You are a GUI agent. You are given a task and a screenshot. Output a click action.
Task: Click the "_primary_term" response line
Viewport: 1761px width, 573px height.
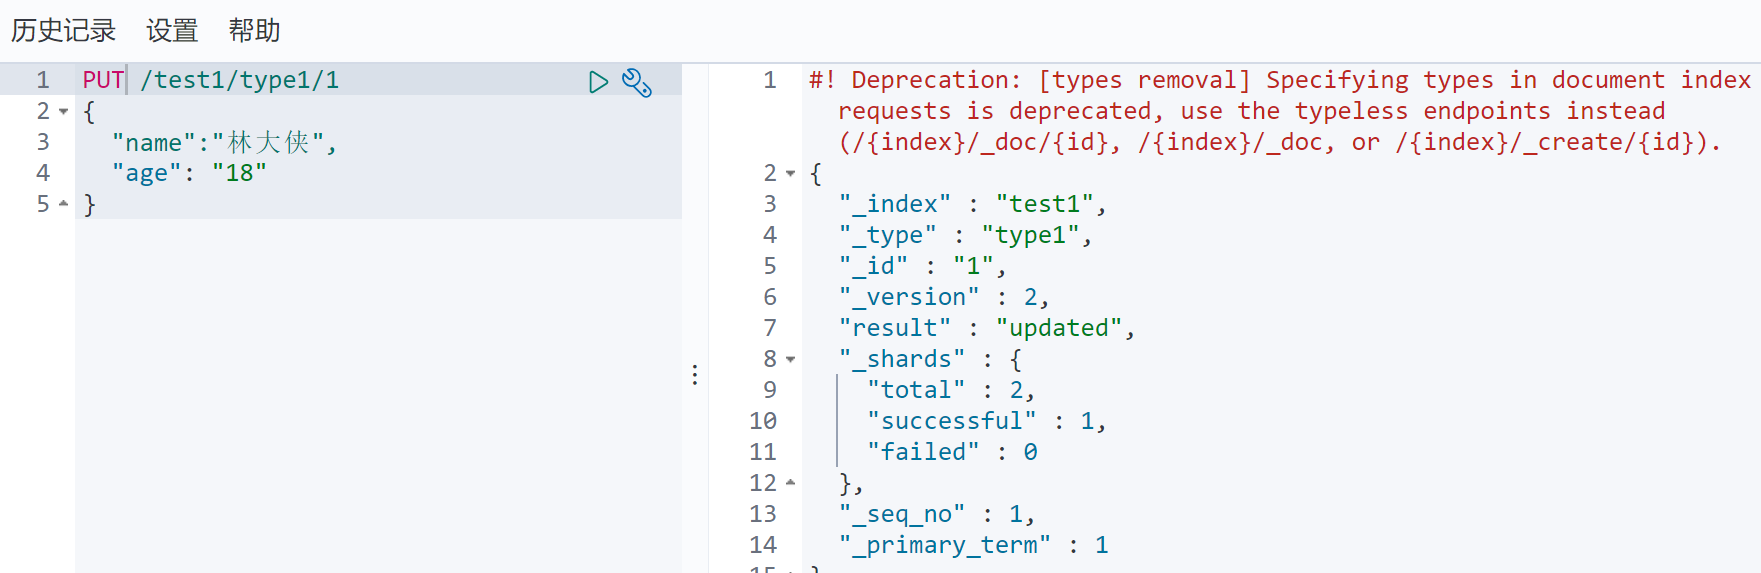click(x=974, y=545)
